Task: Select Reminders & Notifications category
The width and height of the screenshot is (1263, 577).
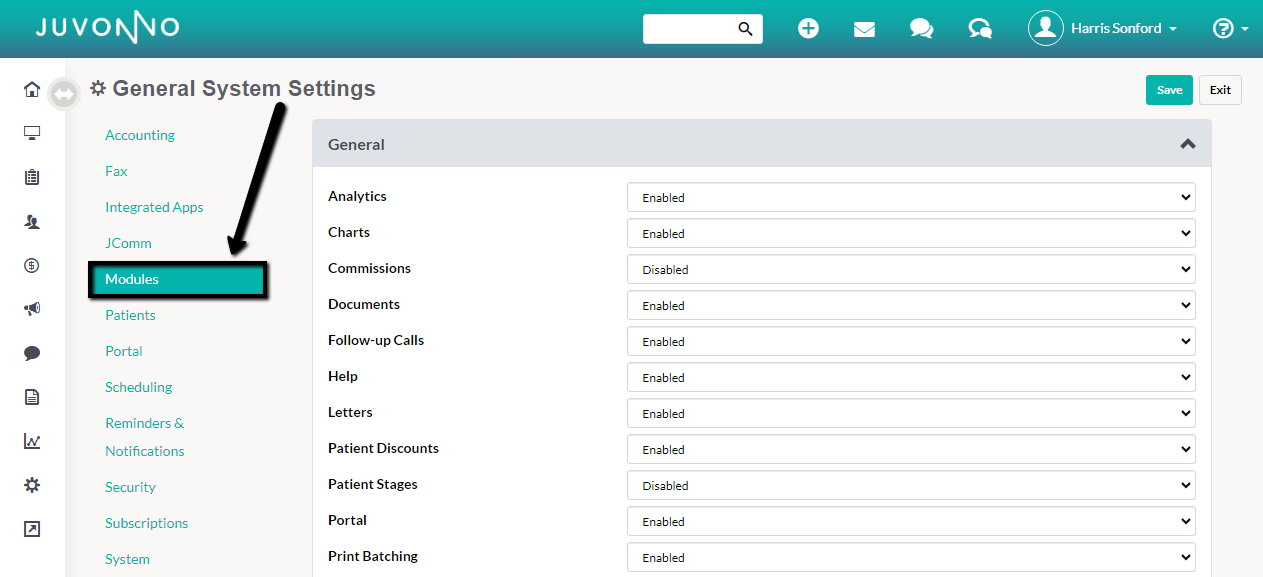Action: 145,437
